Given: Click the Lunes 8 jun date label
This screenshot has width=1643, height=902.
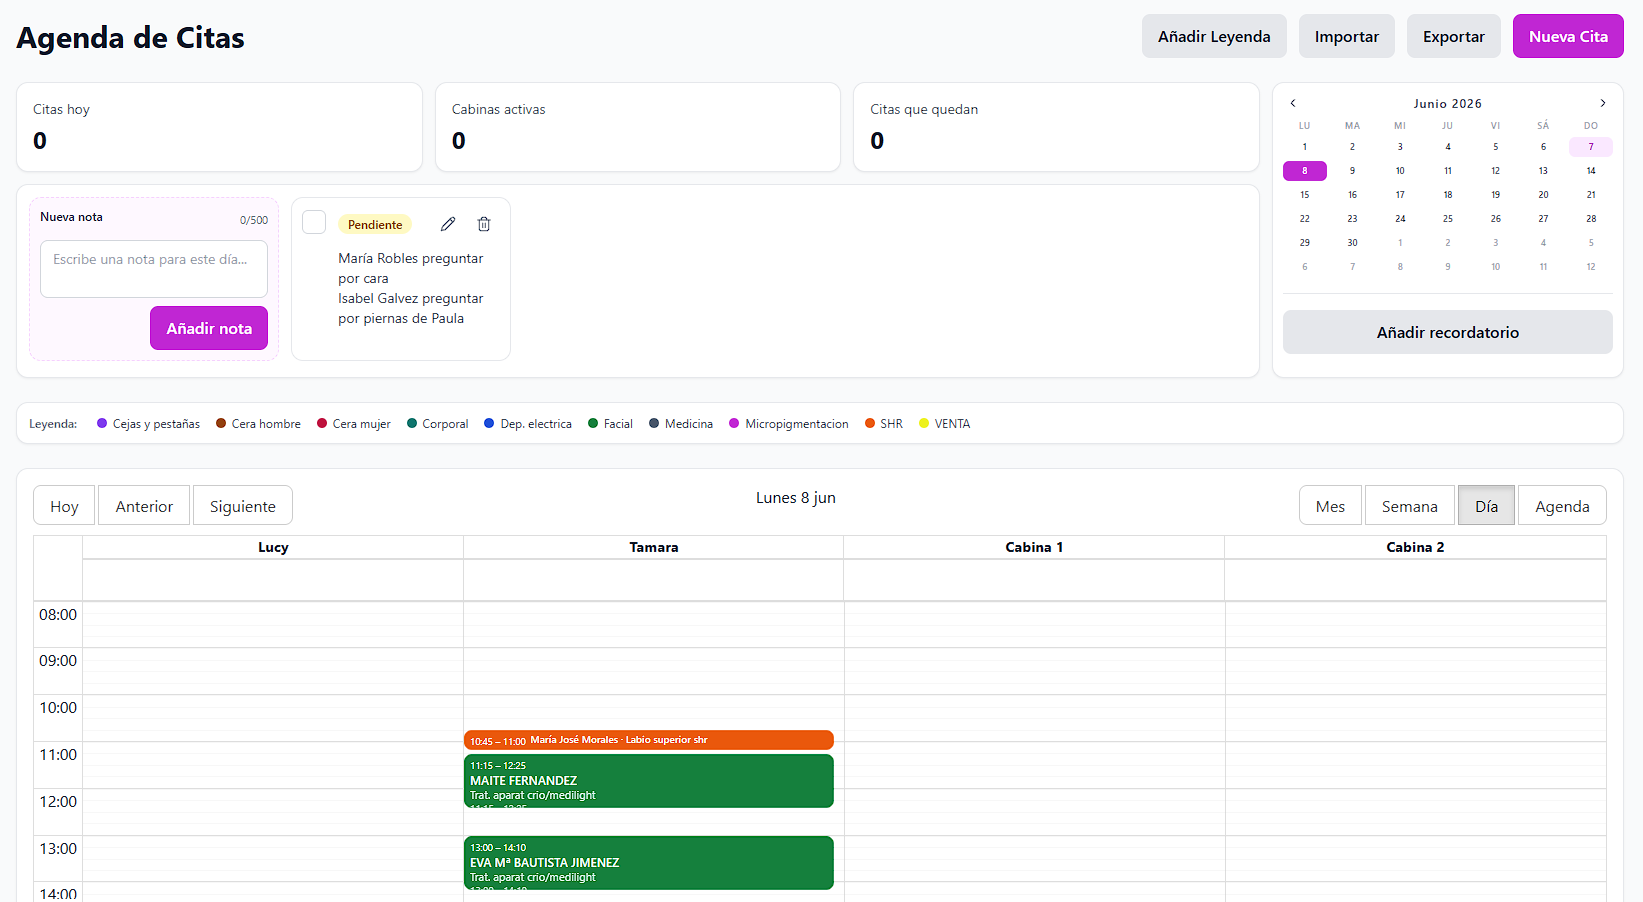Looking at the screenshot, I should pyautogui.click(x=796, y=498).
